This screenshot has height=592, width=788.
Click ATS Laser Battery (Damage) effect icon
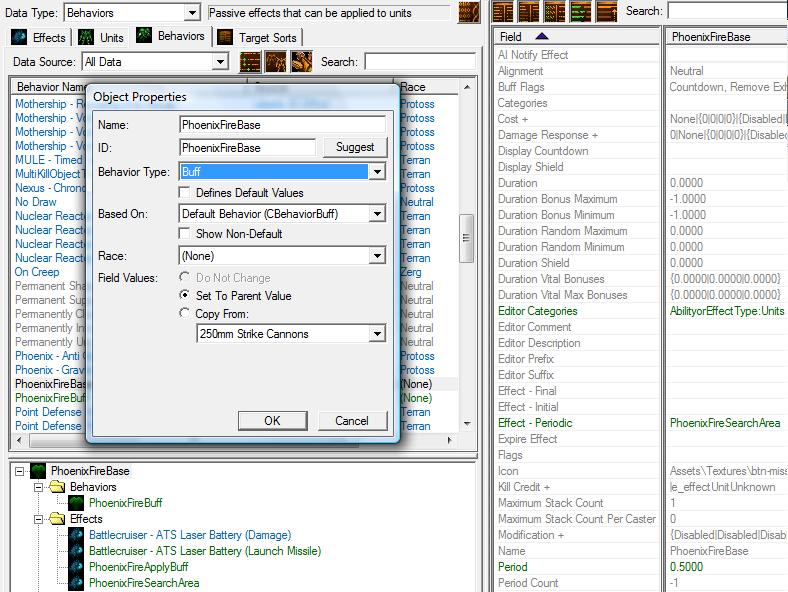tap(76, 535)
